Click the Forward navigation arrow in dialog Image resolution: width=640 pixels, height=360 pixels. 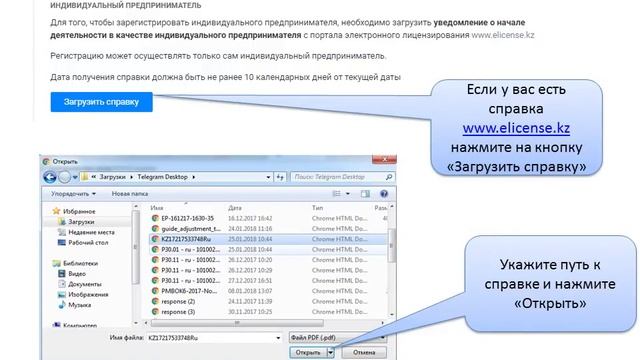64,177
